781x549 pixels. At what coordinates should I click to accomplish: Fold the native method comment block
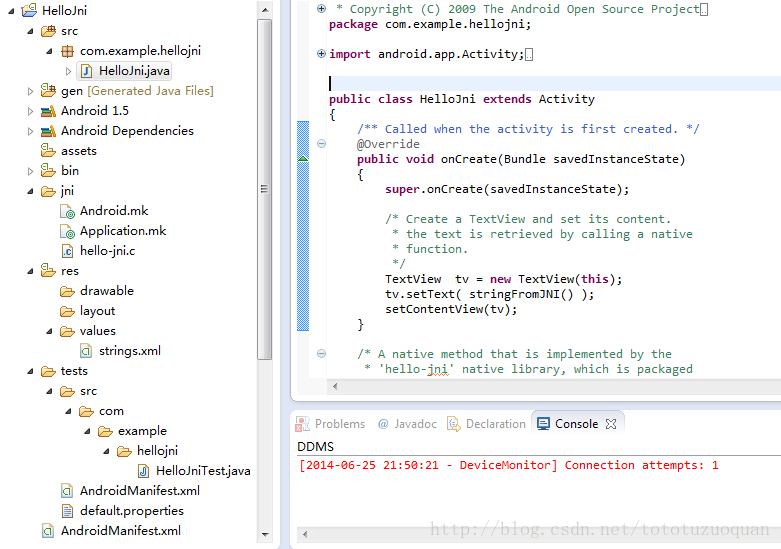[x=321, y=353]
